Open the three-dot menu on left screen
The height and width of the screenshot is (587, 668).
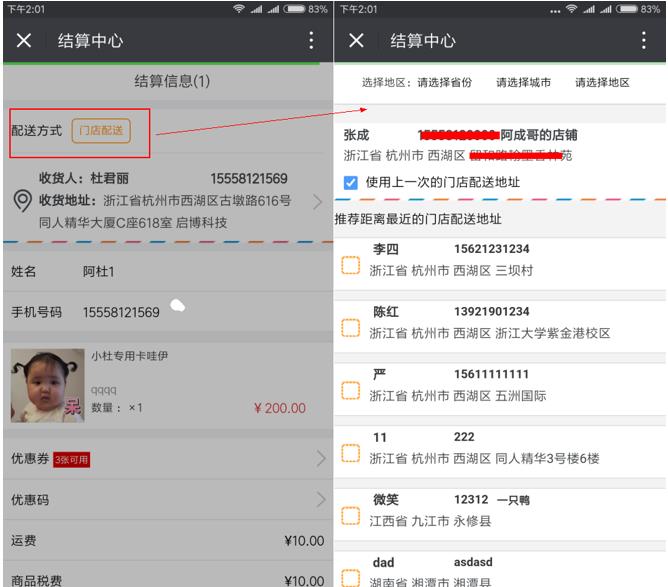pos(311,40)
